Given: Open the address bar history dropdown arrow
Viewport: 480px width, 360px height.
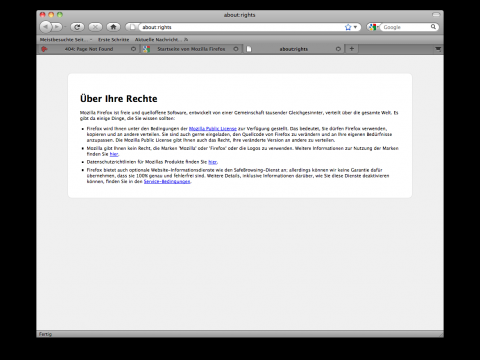Looking at the screenshot, I should (356, 27).
